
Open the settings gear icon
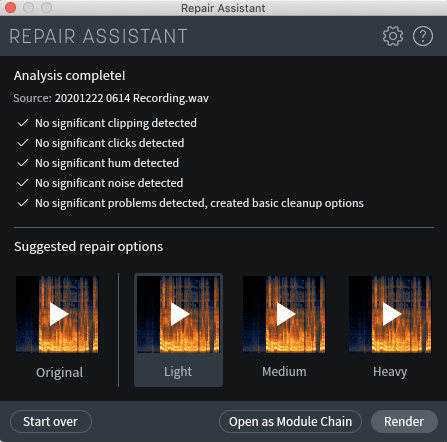[x=393, y=36]
